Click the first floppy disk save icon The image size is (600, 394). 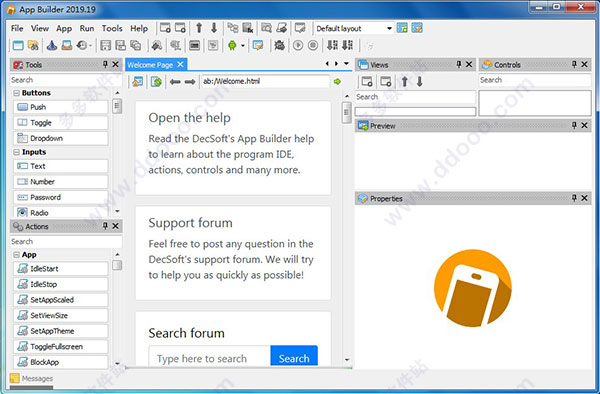point(105,46)
